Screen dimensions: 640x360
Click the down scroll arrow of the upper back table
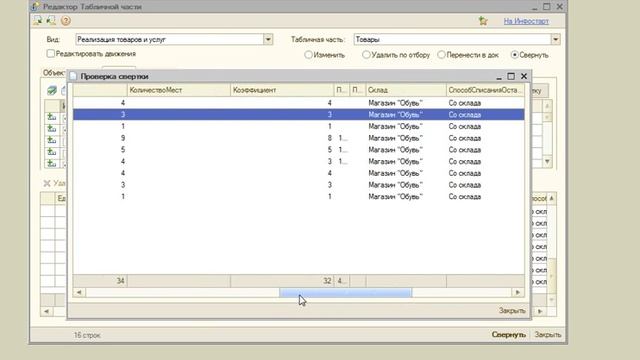(x=547, y=162)
